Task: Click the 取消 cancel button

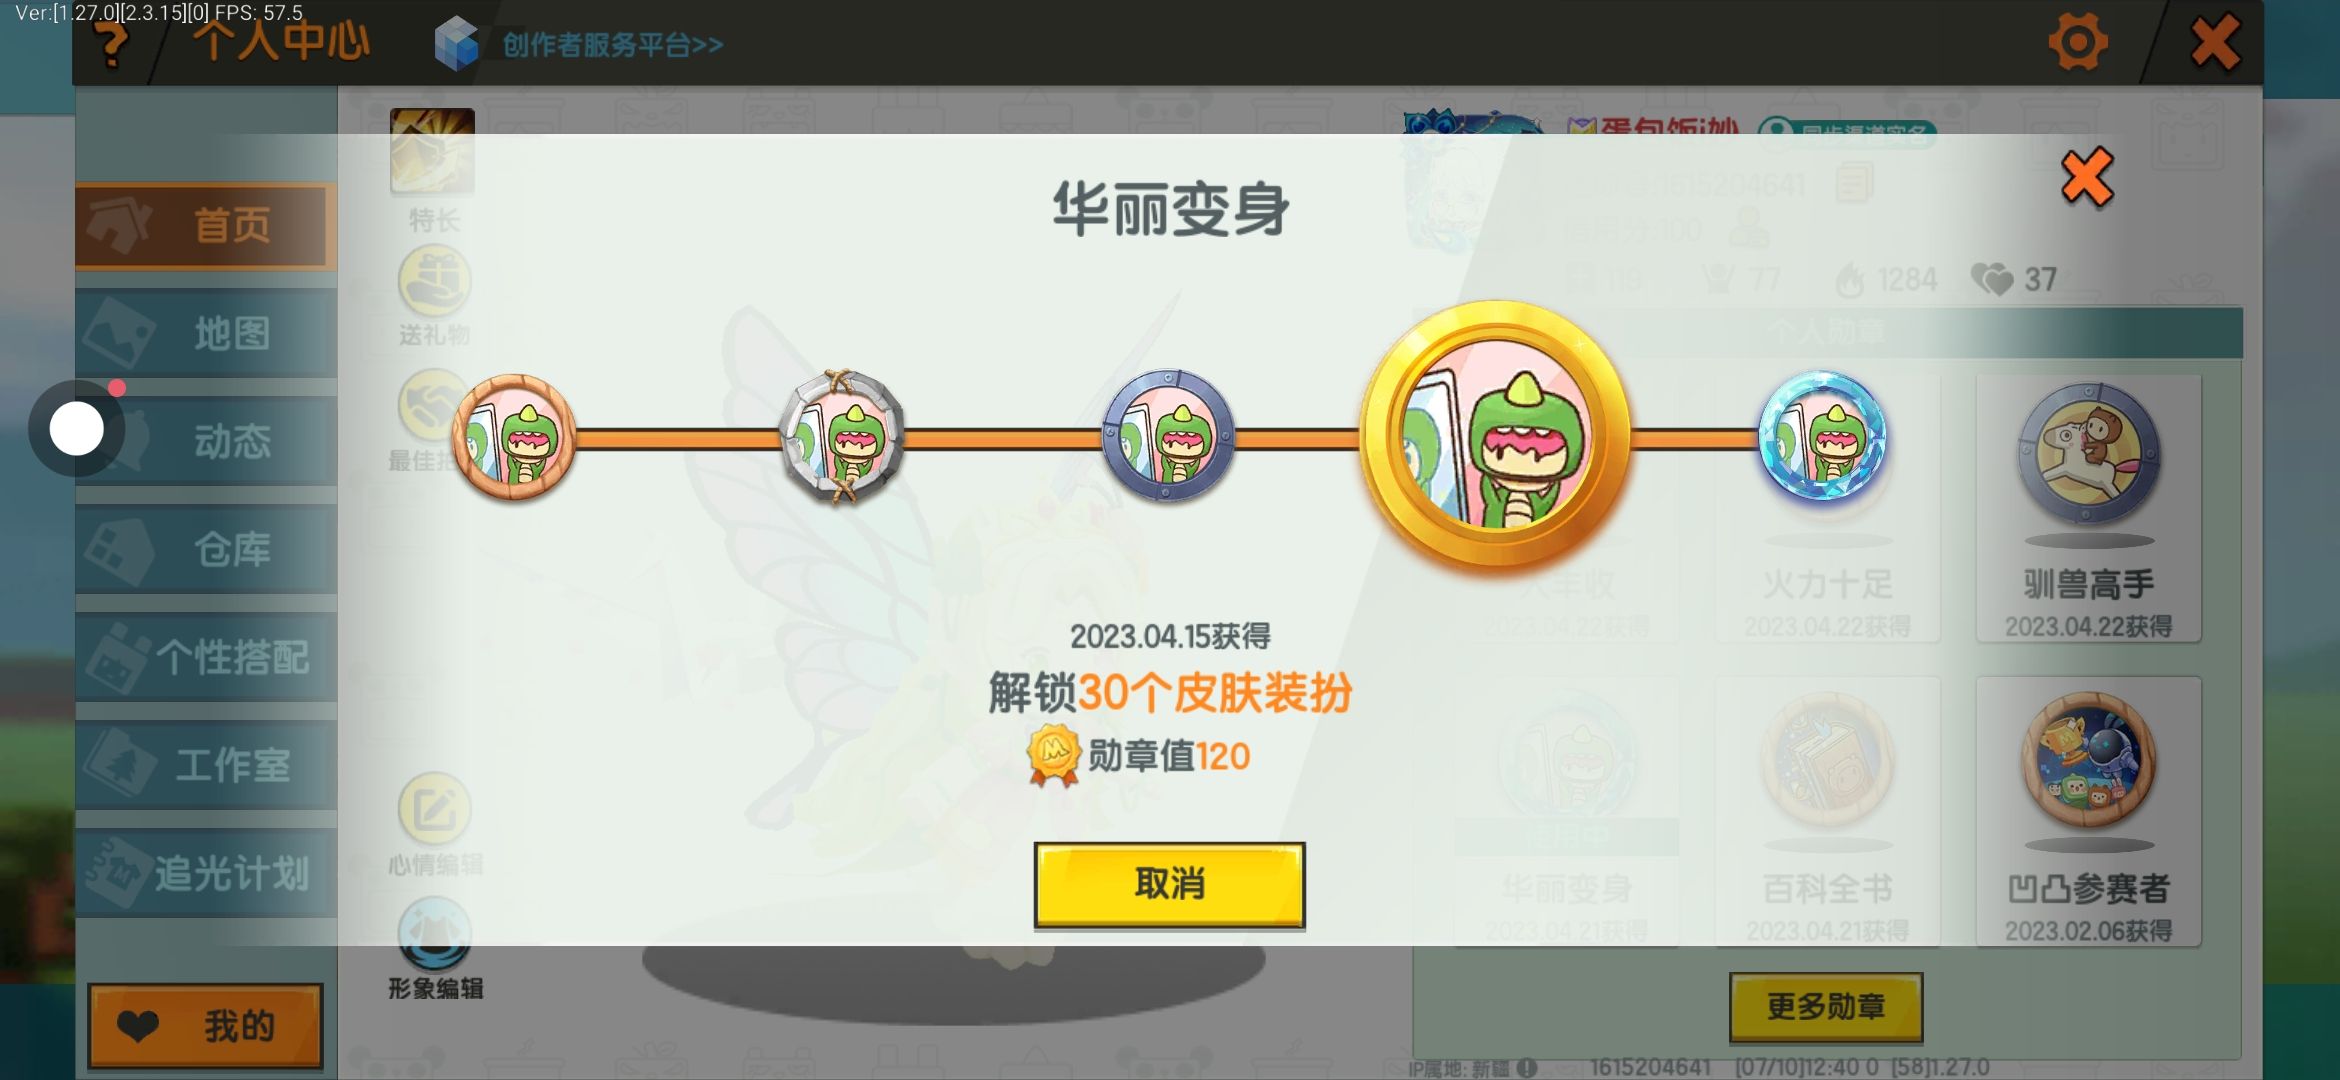Action: click(x=1169, y=885)
